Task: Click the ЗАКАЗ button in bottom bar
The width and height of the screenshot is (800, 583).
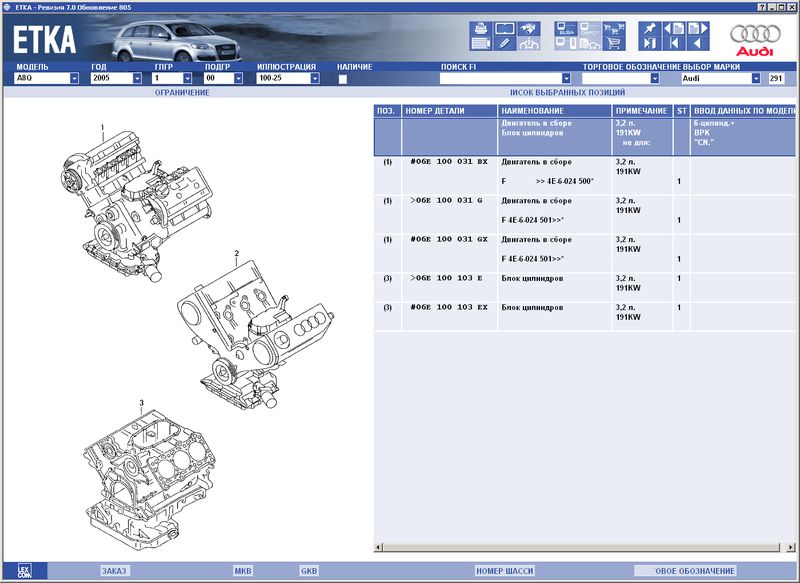Action: pyautogui.click(x=114, y=571)
